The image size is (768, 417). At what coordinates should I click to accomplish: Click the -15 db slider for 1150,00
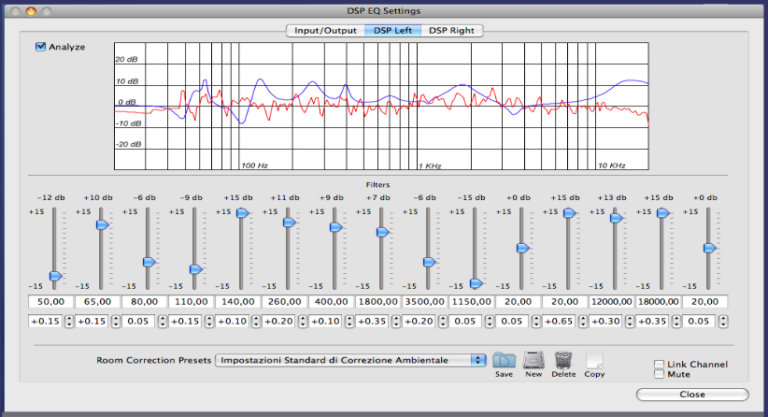click(x=476, y=283)
